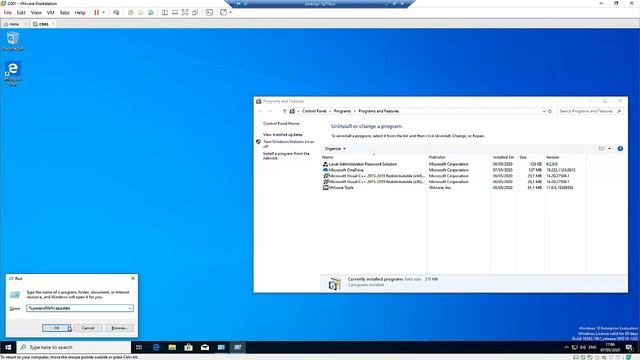
Task: Open Microsoft Store from the taskbar
Action: 189,347
